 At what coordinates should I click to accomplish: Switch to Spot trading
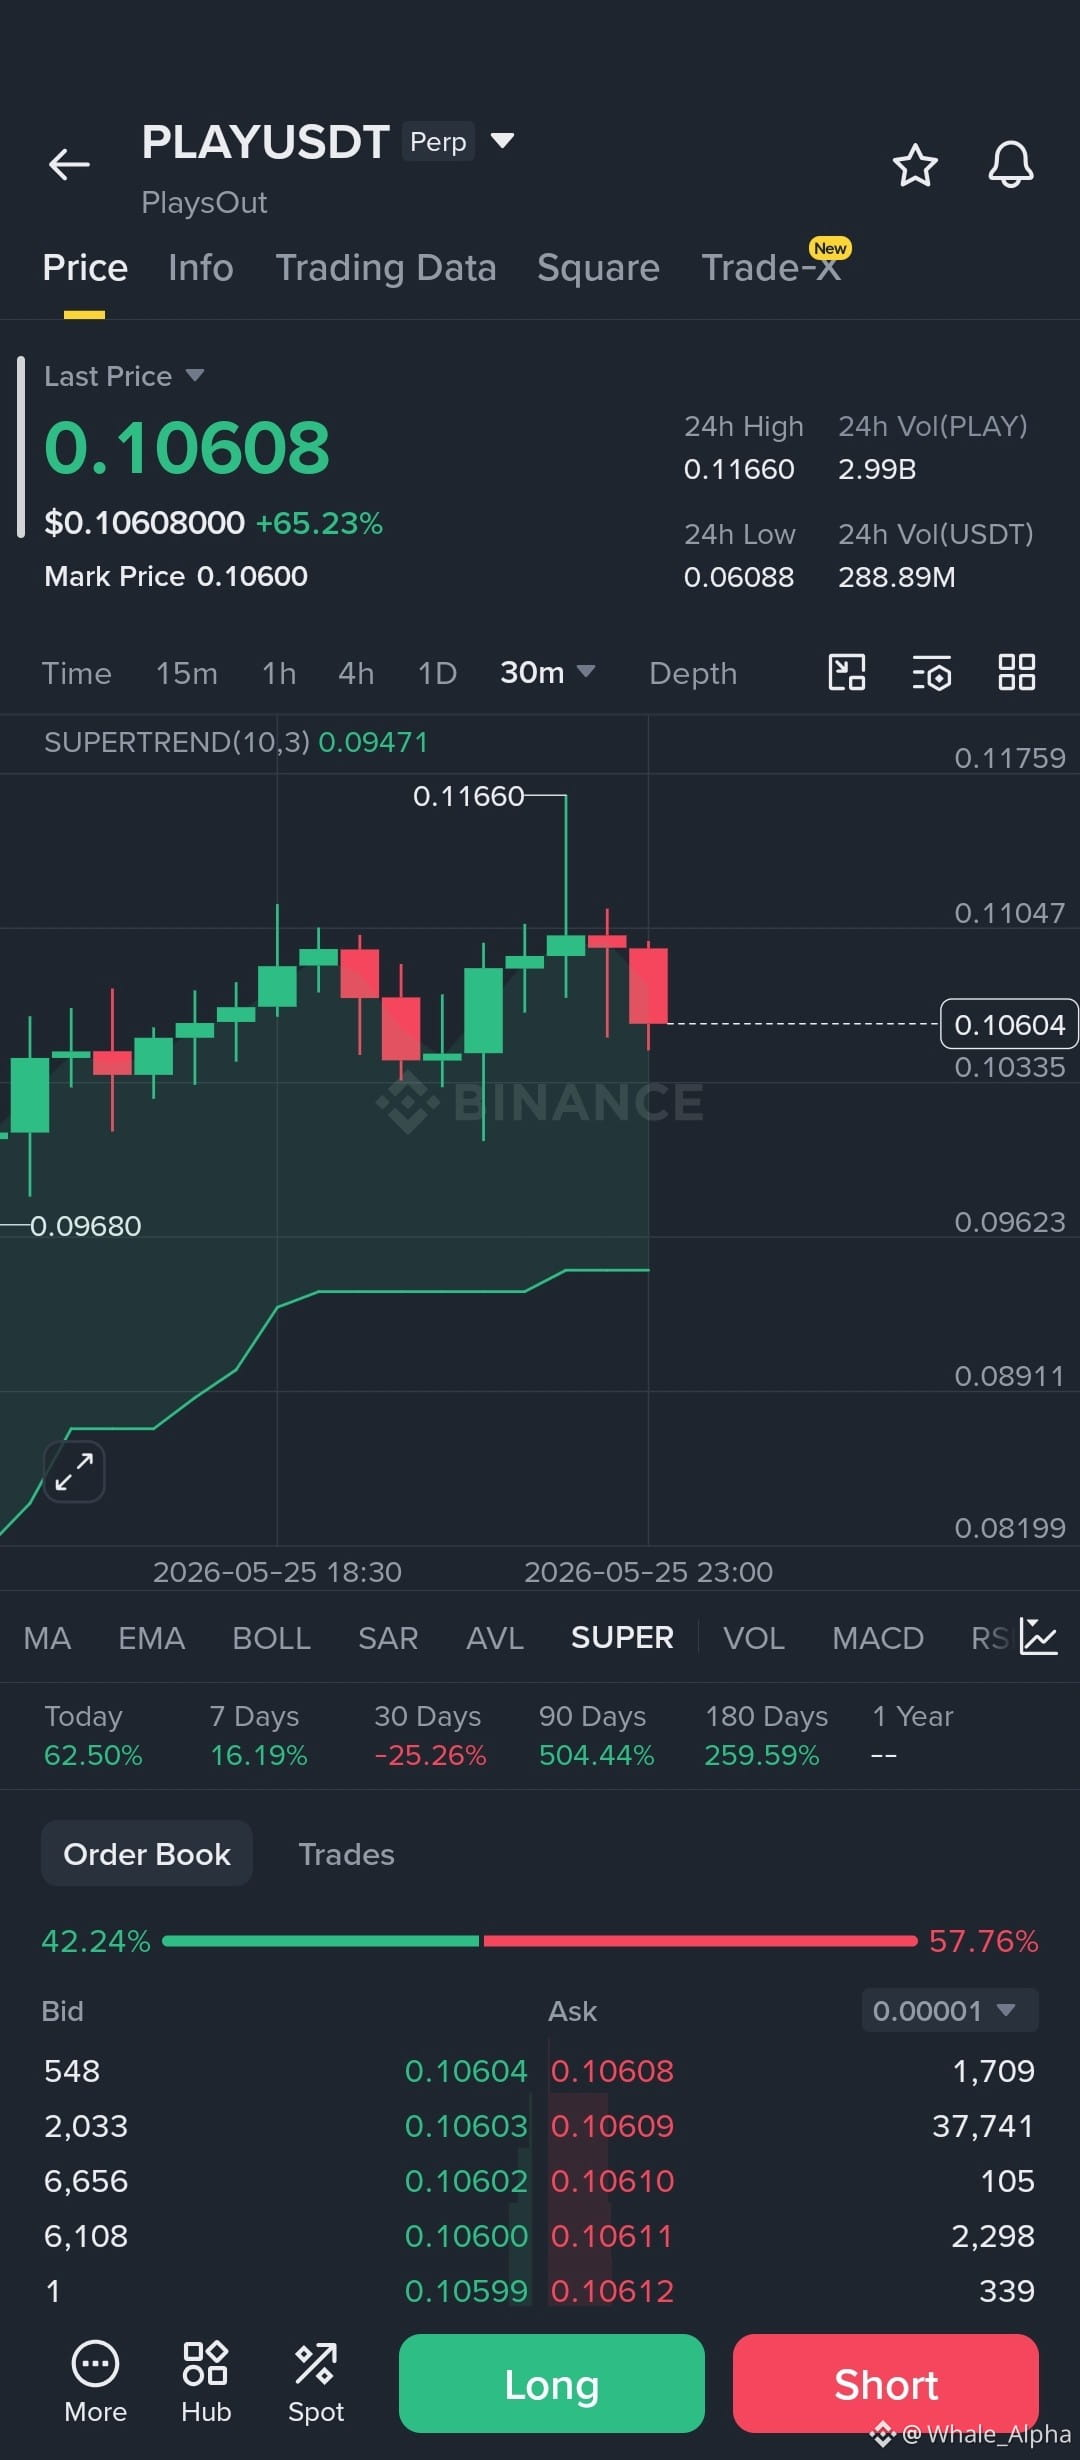click(x=316, y=2383)
